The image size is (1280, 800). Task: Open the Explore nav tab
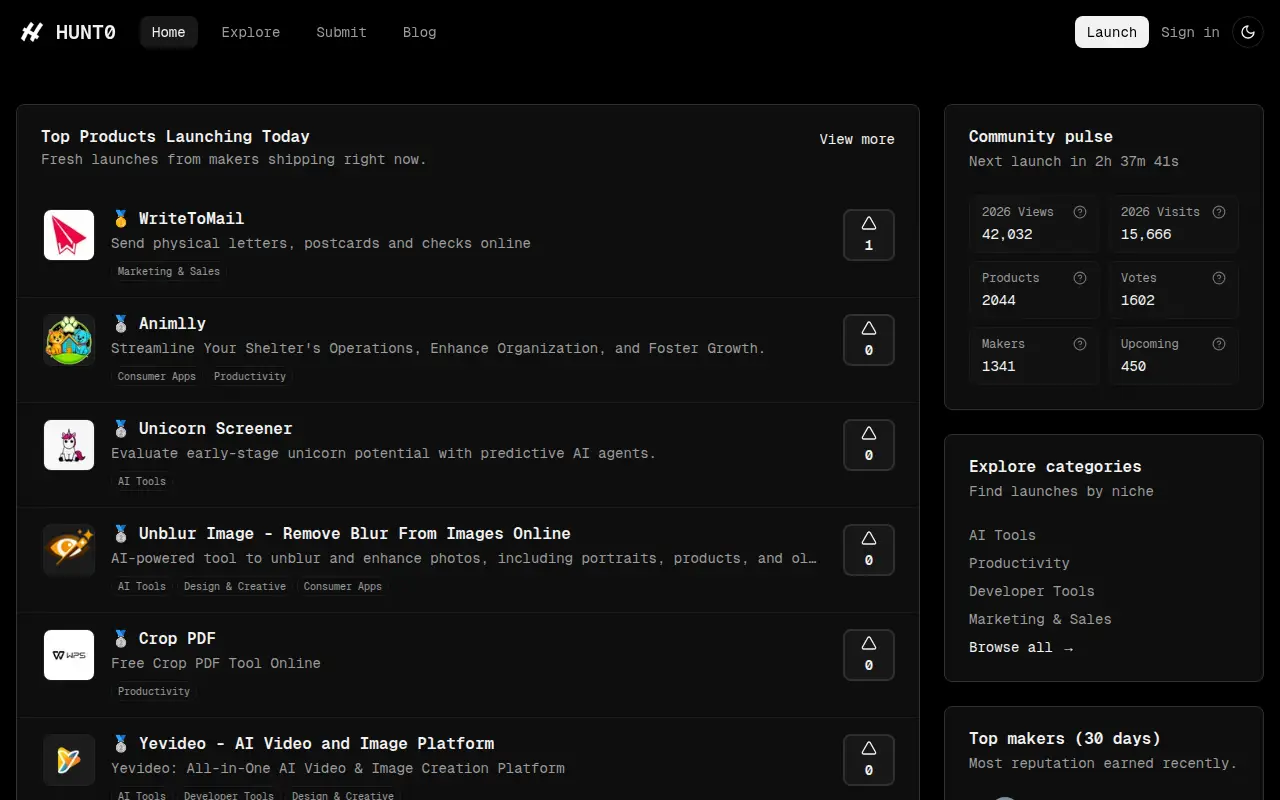point(251,32)
